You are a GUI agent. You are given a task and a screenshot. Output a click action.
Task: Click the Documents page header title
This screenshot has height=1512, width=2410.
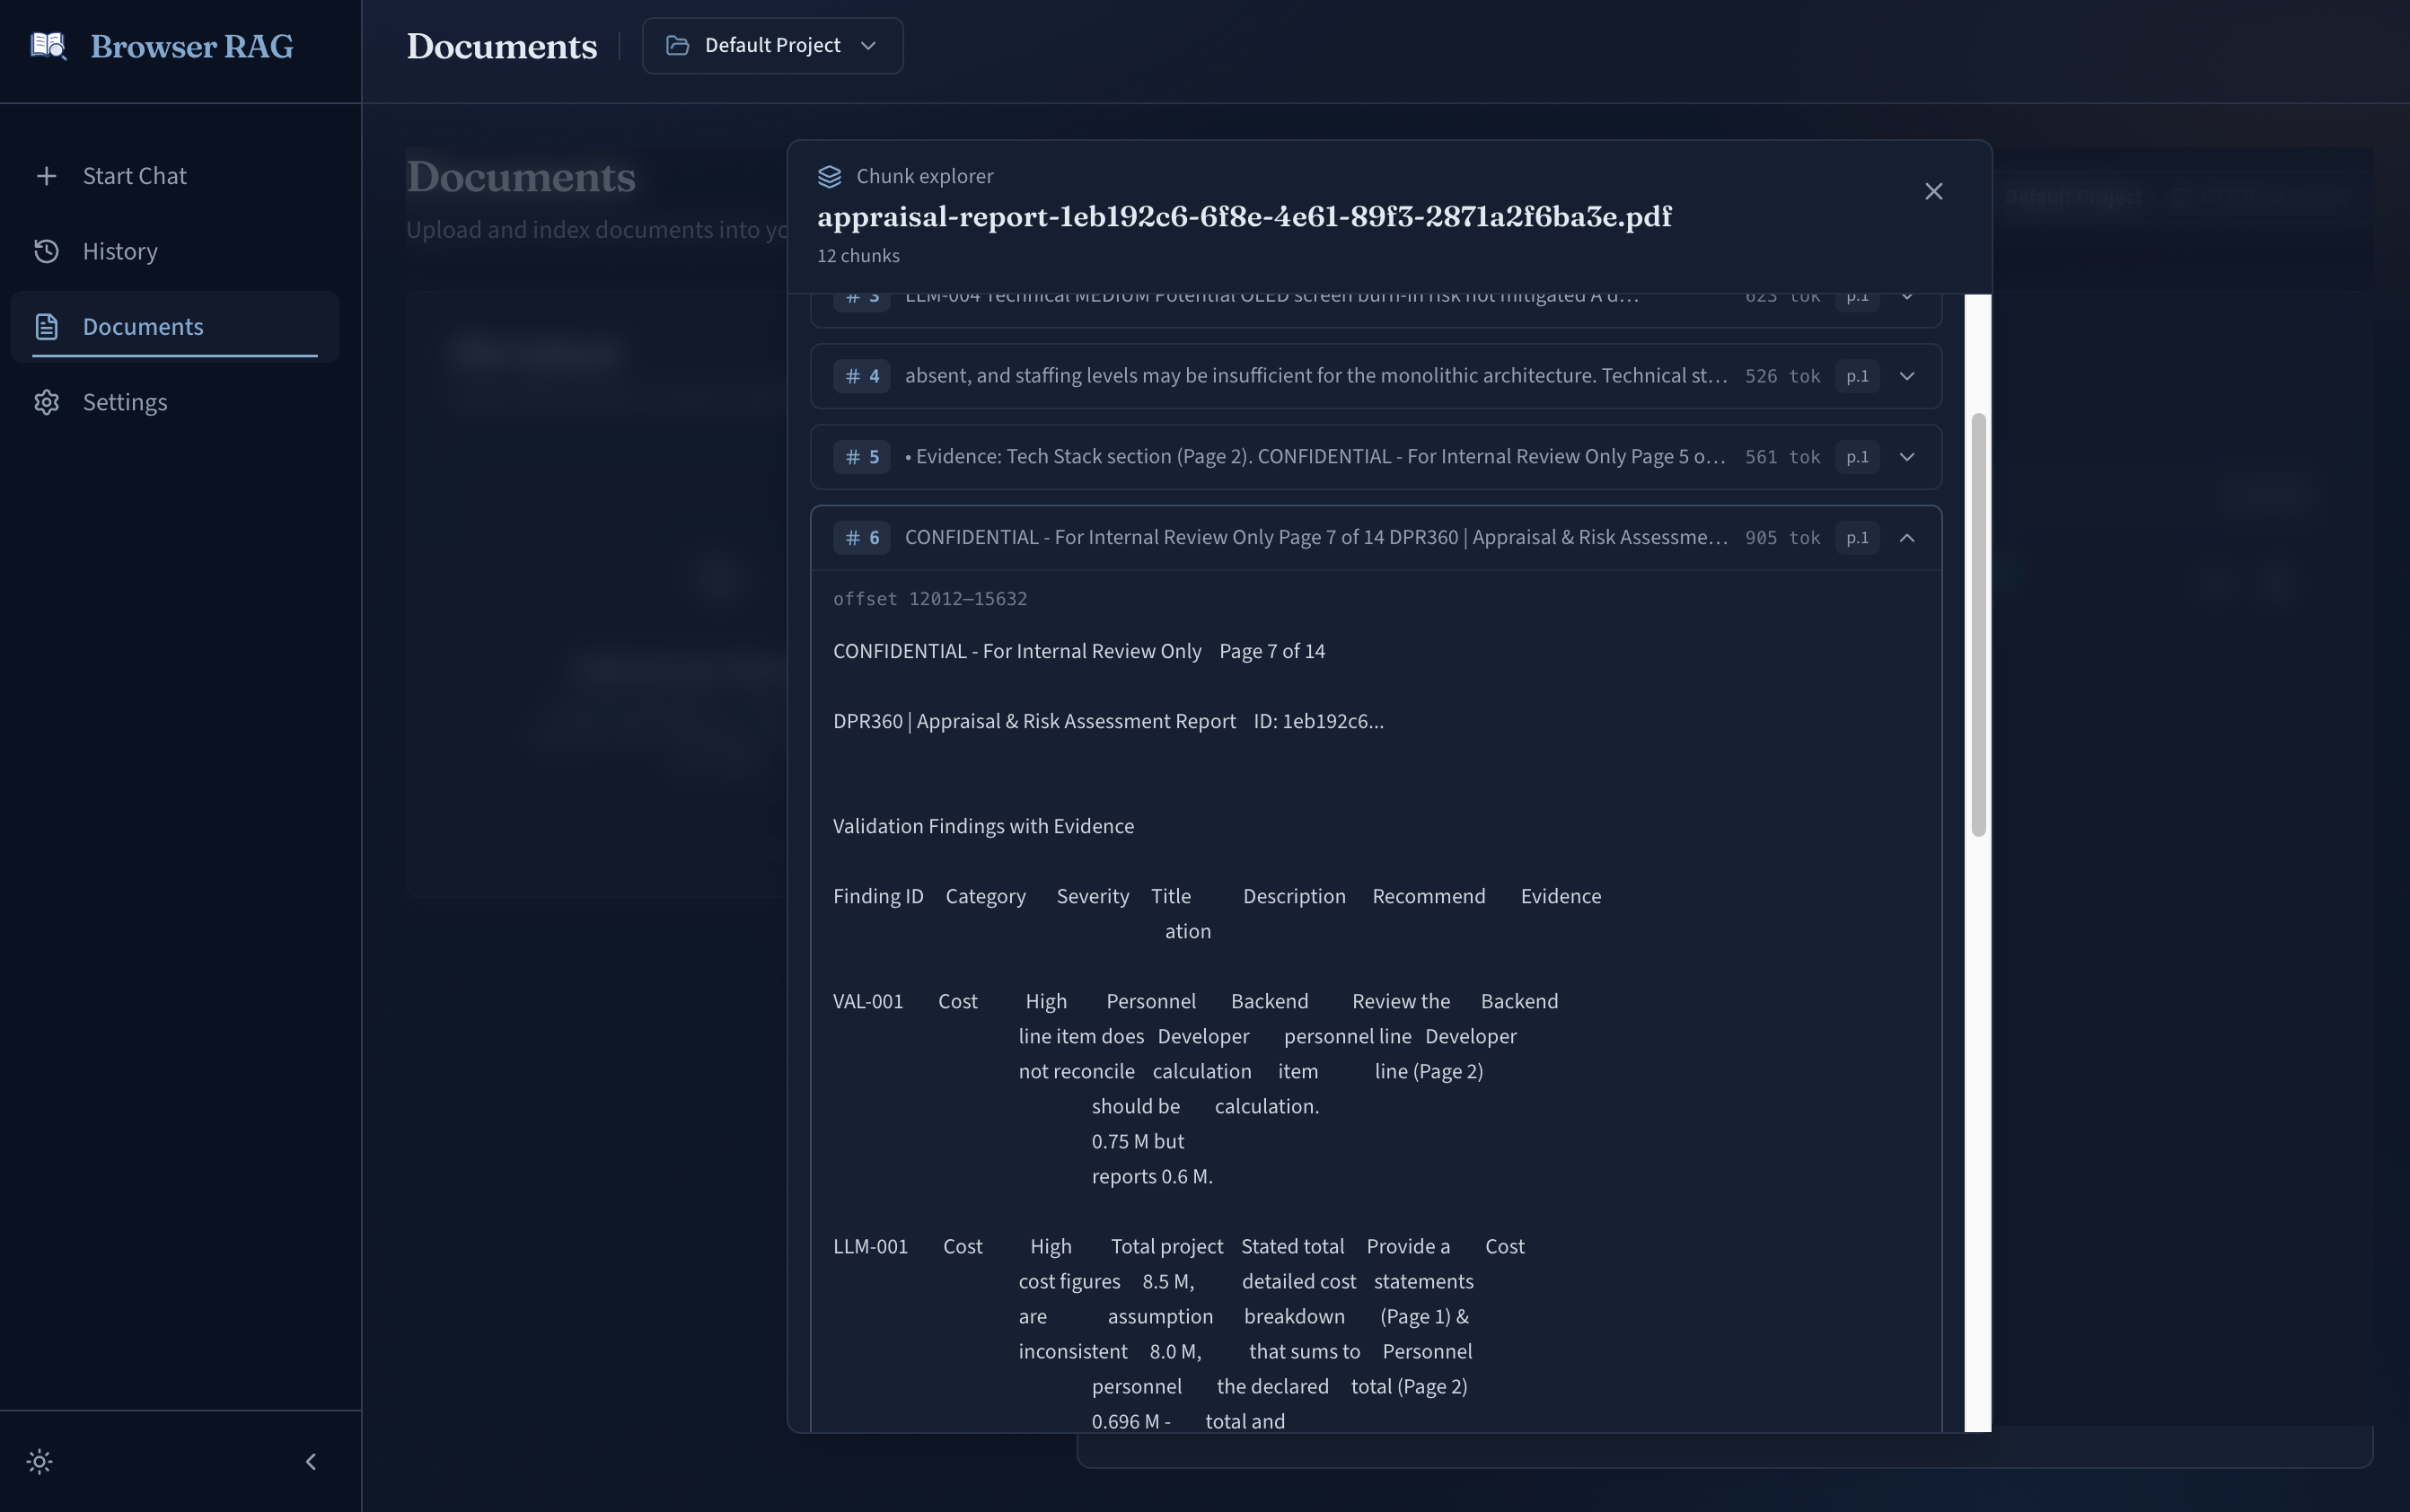coord(501,46)
